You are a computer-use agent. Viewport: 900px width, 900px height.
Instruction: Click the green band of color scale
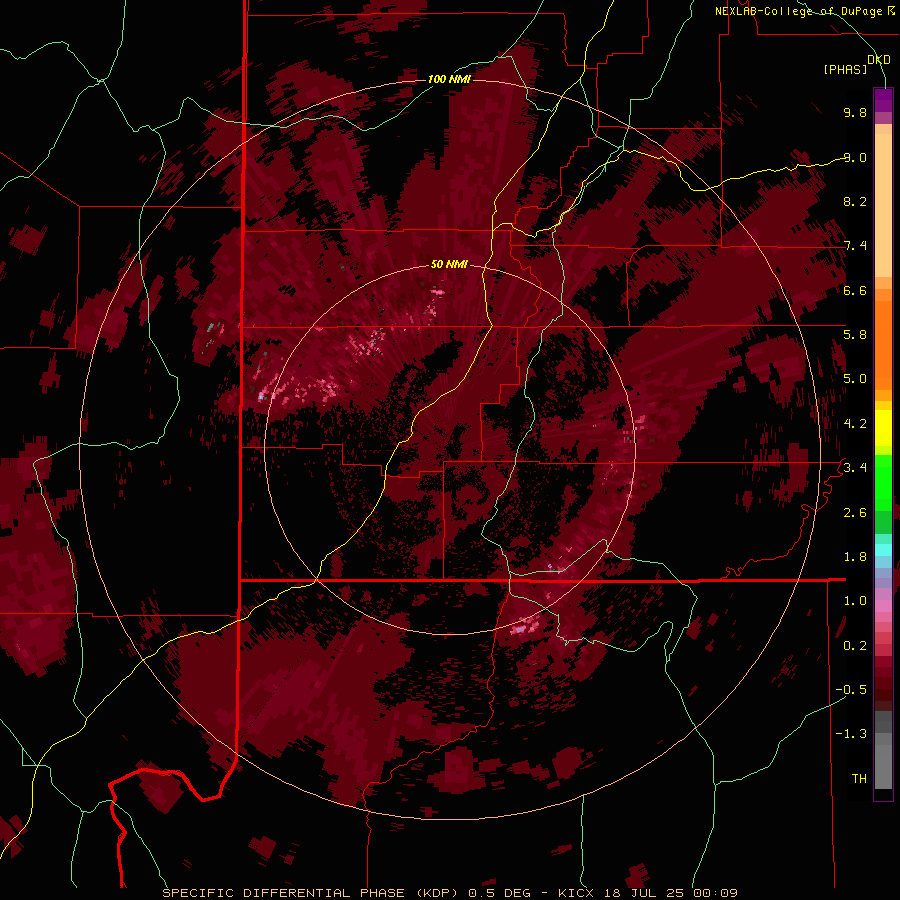[x=883, y=482]
